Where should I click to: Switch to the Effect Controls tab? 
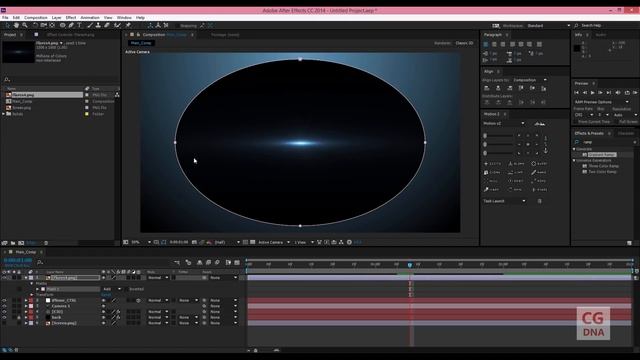(x=70, y=35)
